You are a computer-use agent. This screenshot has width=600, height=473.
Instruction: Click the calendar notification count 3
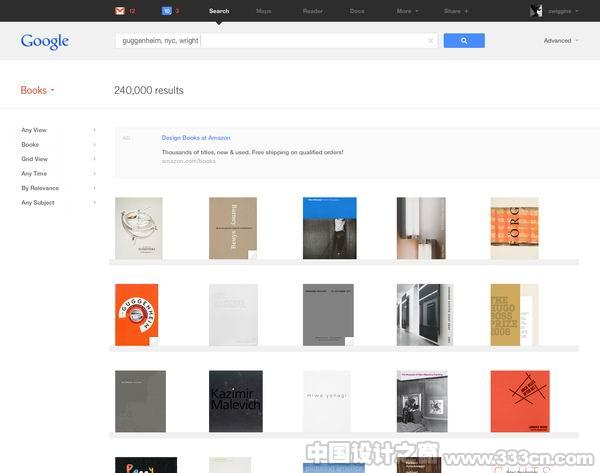[x=177, y=11]
